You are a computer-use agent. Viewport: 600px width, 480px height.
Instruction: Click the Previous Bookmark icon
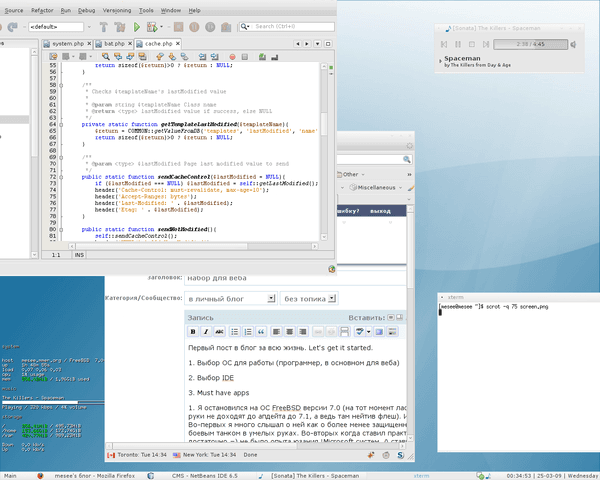160,57
